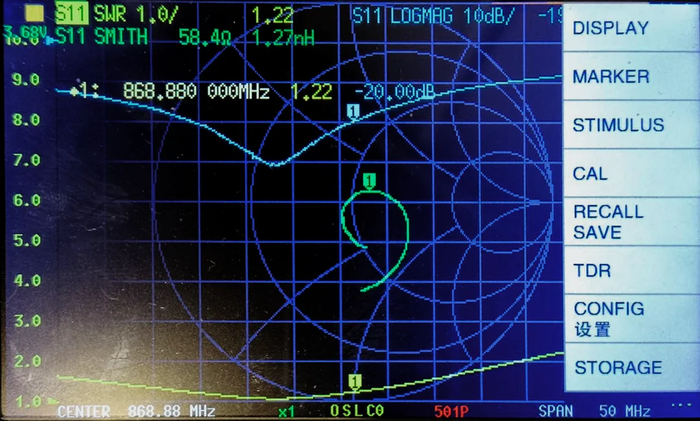Screen dimensions: 700x421
Task: Tap the 1.27nH inductance readout
Action: [283, 38]
